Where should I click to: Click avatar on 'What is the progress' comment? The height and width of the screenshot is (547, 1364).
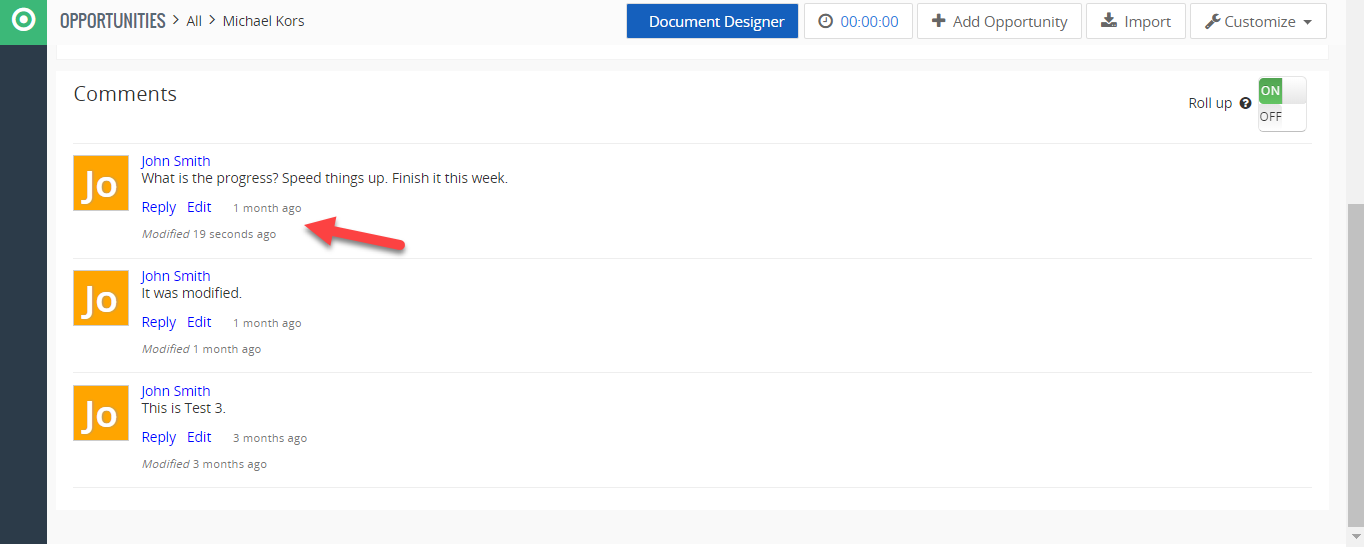[101, 183]
